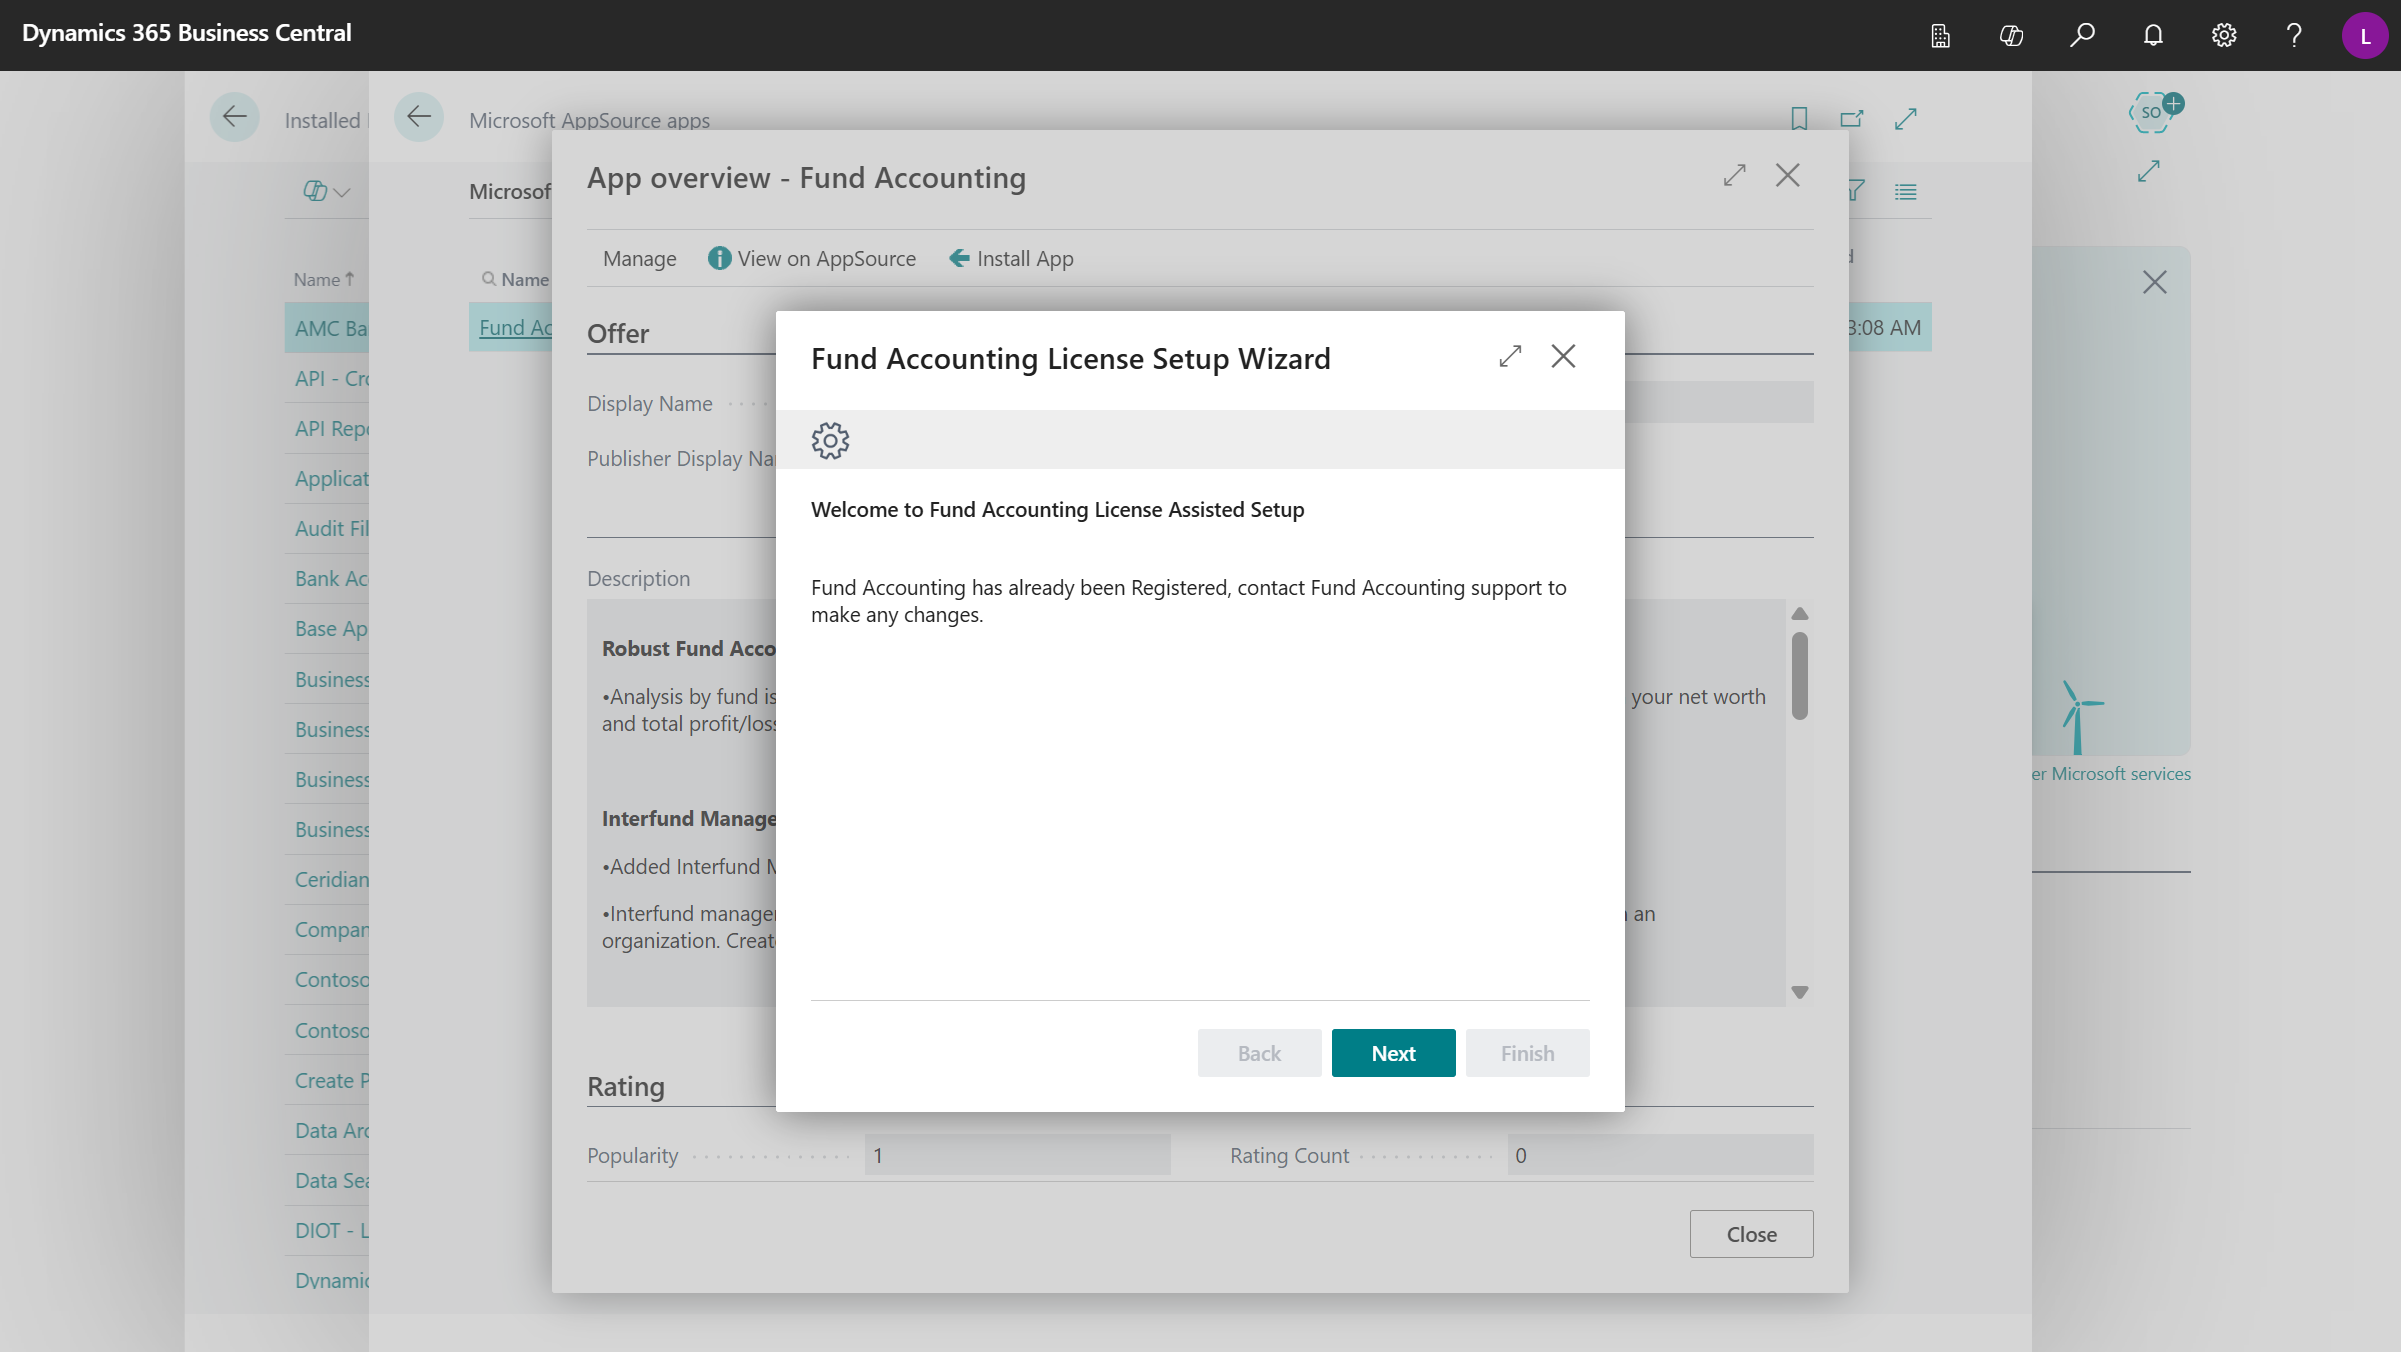Click Next in the setup wizard

coord(1393,1052)
